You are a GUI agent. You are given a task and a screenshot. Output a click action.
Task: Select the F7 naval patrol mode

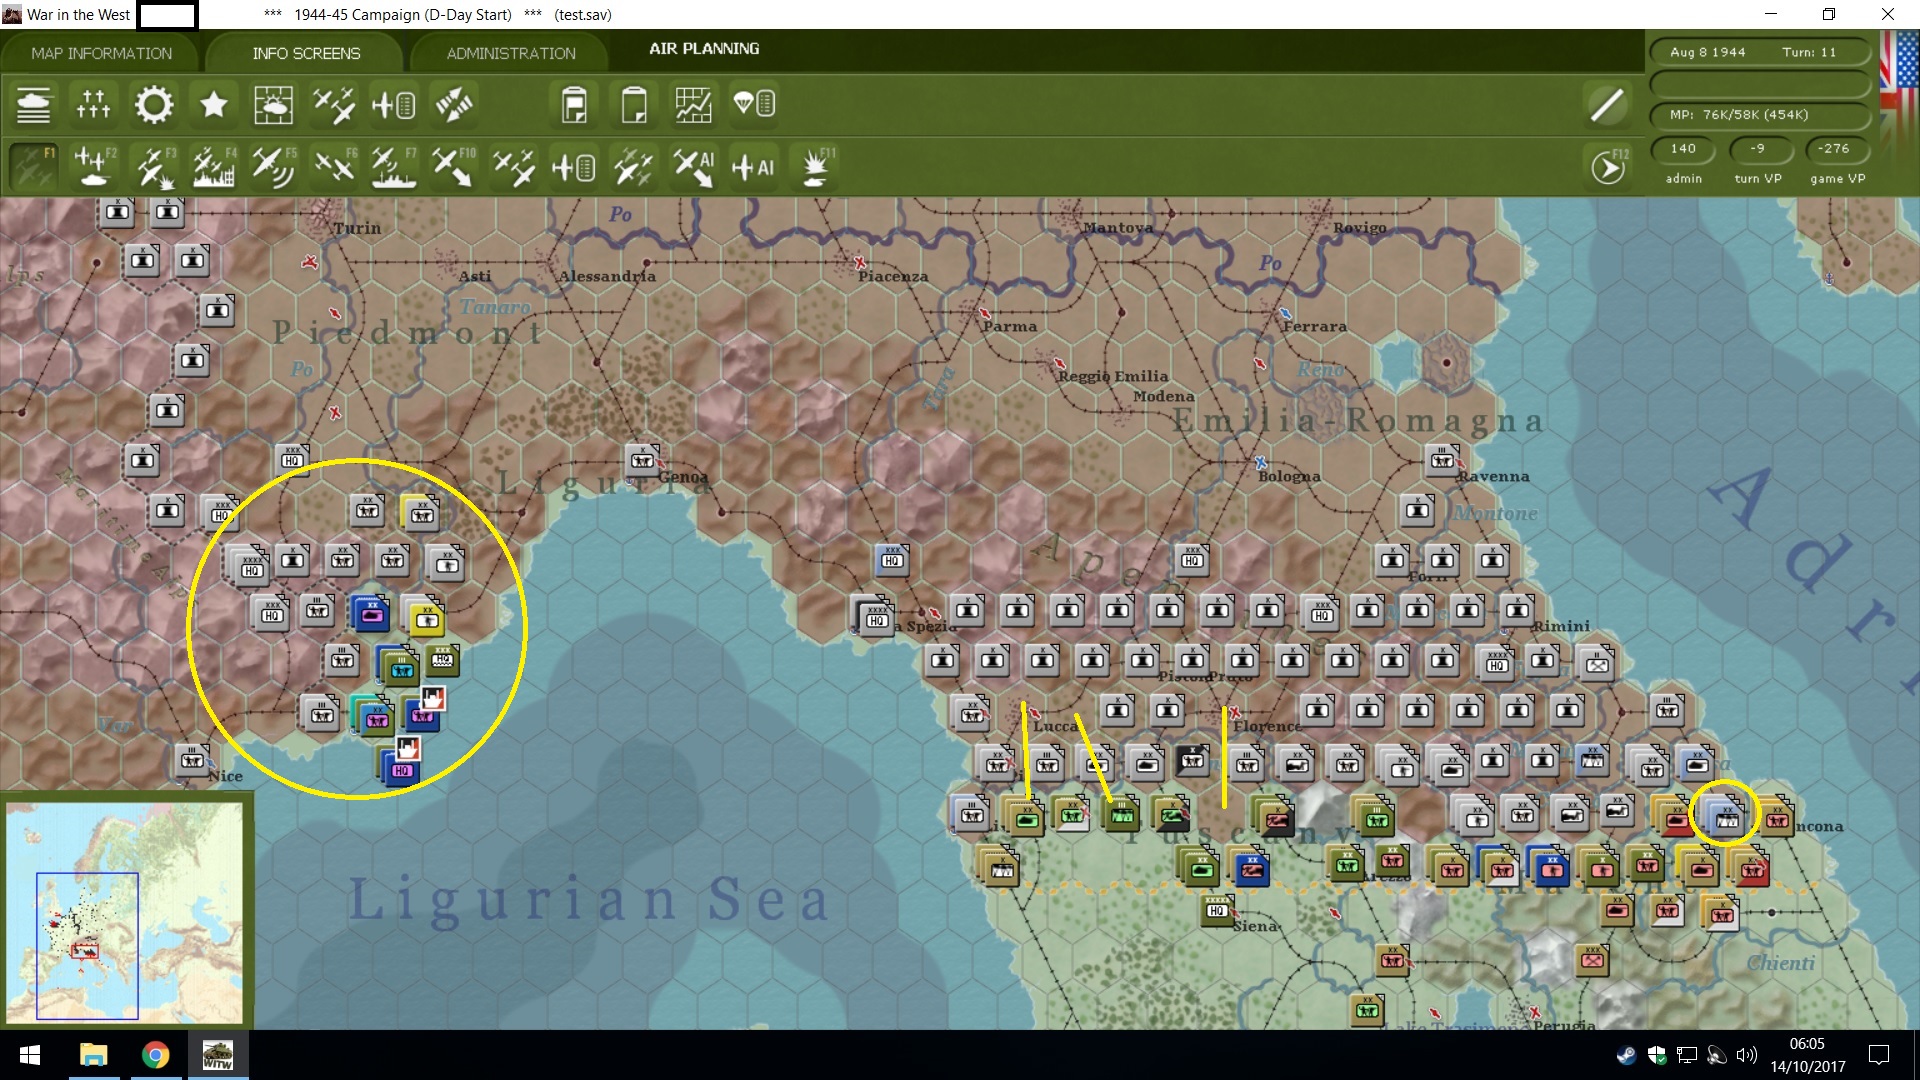pyautogui.click(x=393, y=167)
